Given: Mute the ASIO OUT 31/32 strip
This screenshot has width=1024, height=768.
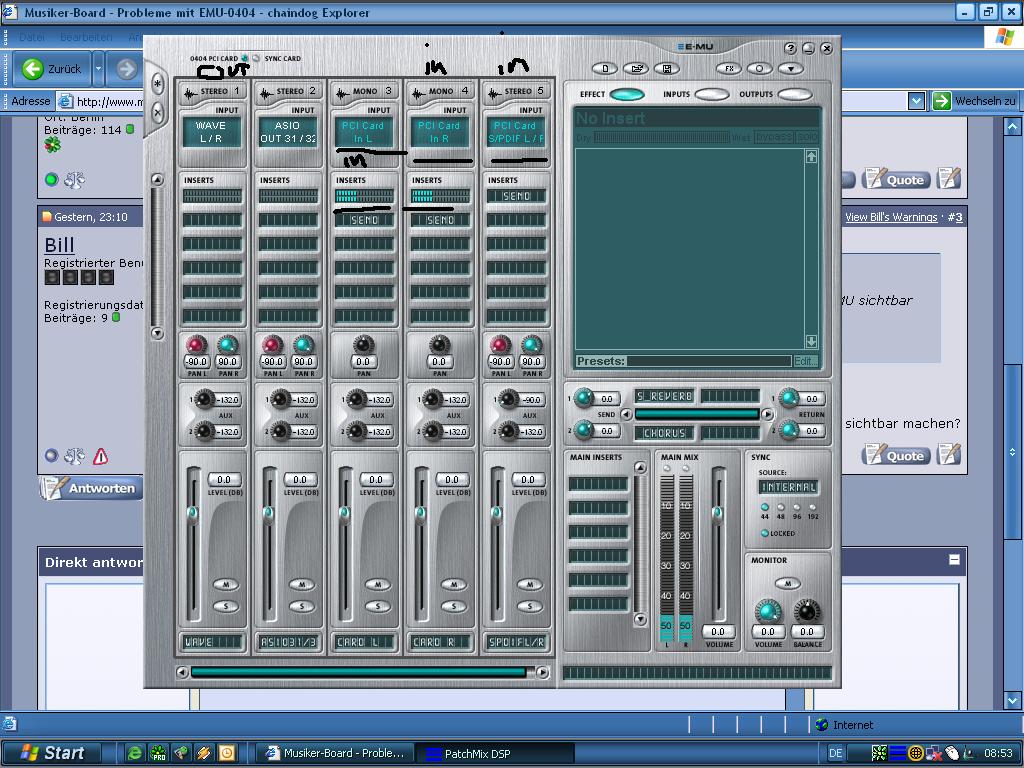Looking at the screenshot, I should click(301, 584).
